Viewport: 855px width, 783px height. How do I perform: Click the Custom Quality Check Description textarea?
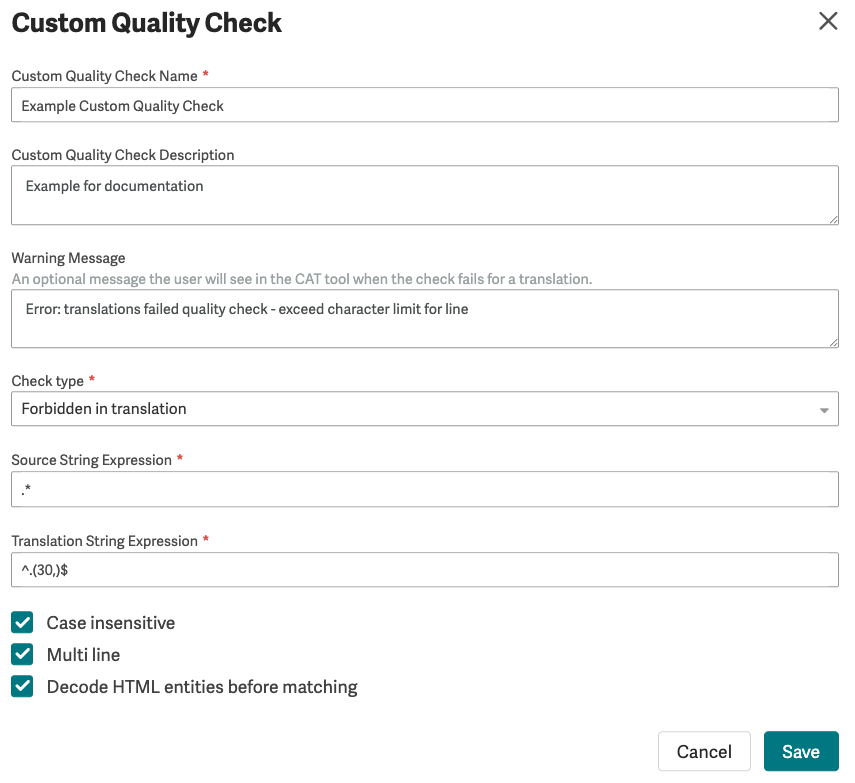pyautogui.click(x=425, y=195)
